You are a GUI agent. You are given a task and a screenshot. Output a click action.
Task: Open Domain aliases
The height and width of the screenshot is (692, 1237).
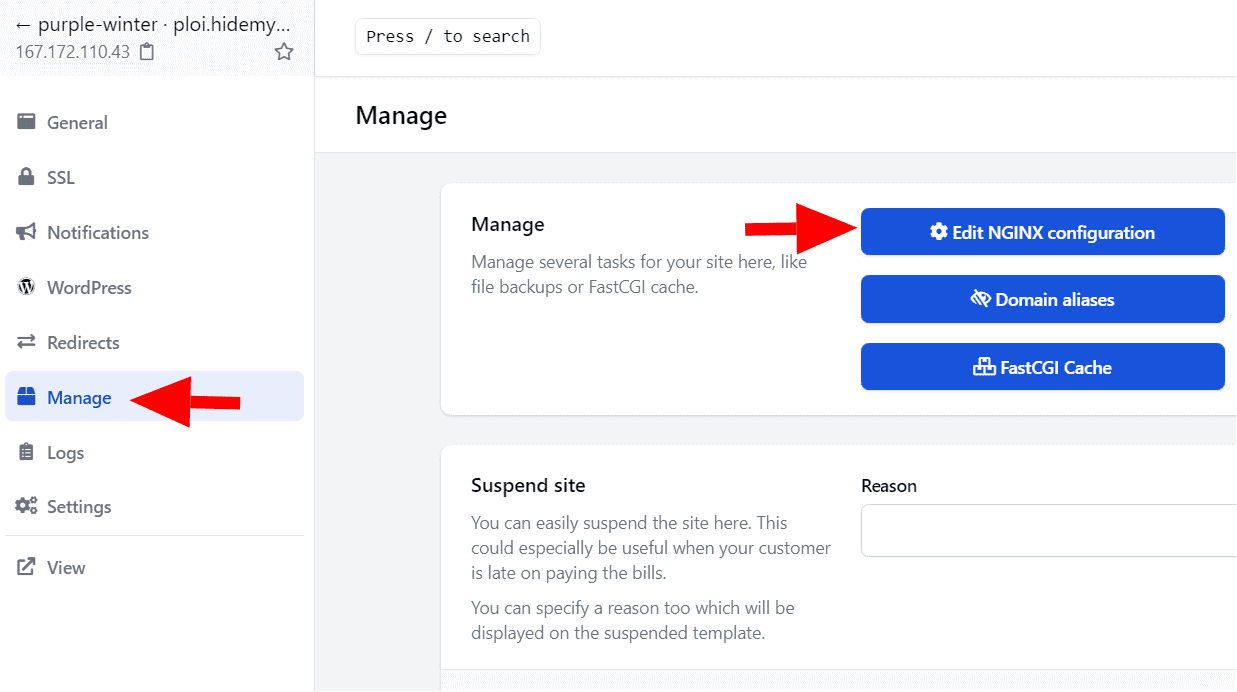[x=1042, y=299]
